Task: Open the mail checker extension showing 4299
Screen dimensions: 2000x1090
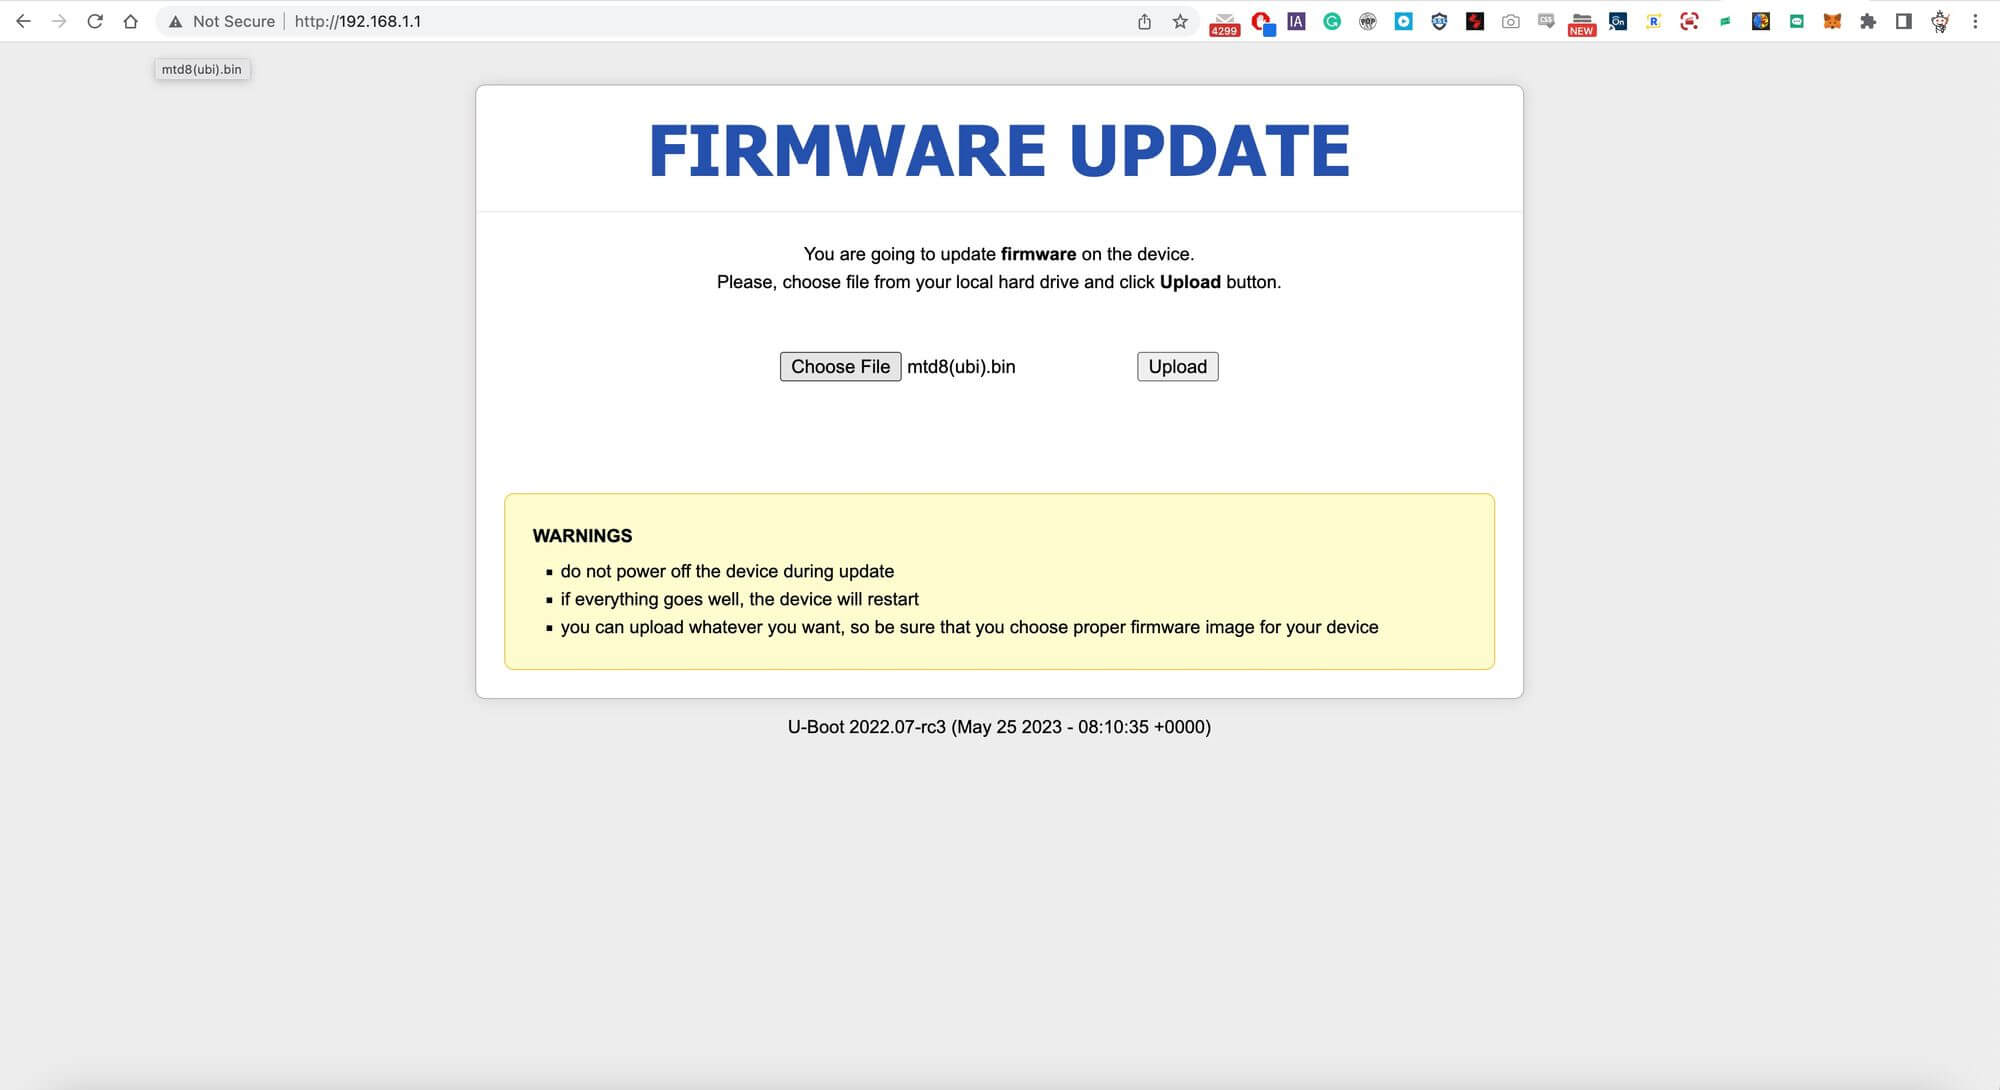Action: click(x=1224, y=22)
